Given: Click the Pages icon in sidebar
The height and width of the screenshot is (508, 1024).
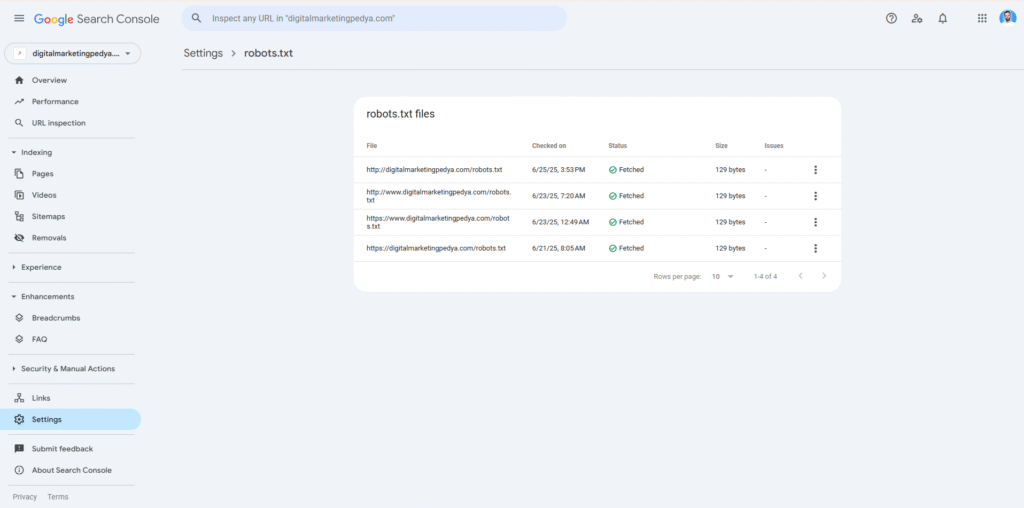Looking at the screenshot, I should (x=19, y=174).
